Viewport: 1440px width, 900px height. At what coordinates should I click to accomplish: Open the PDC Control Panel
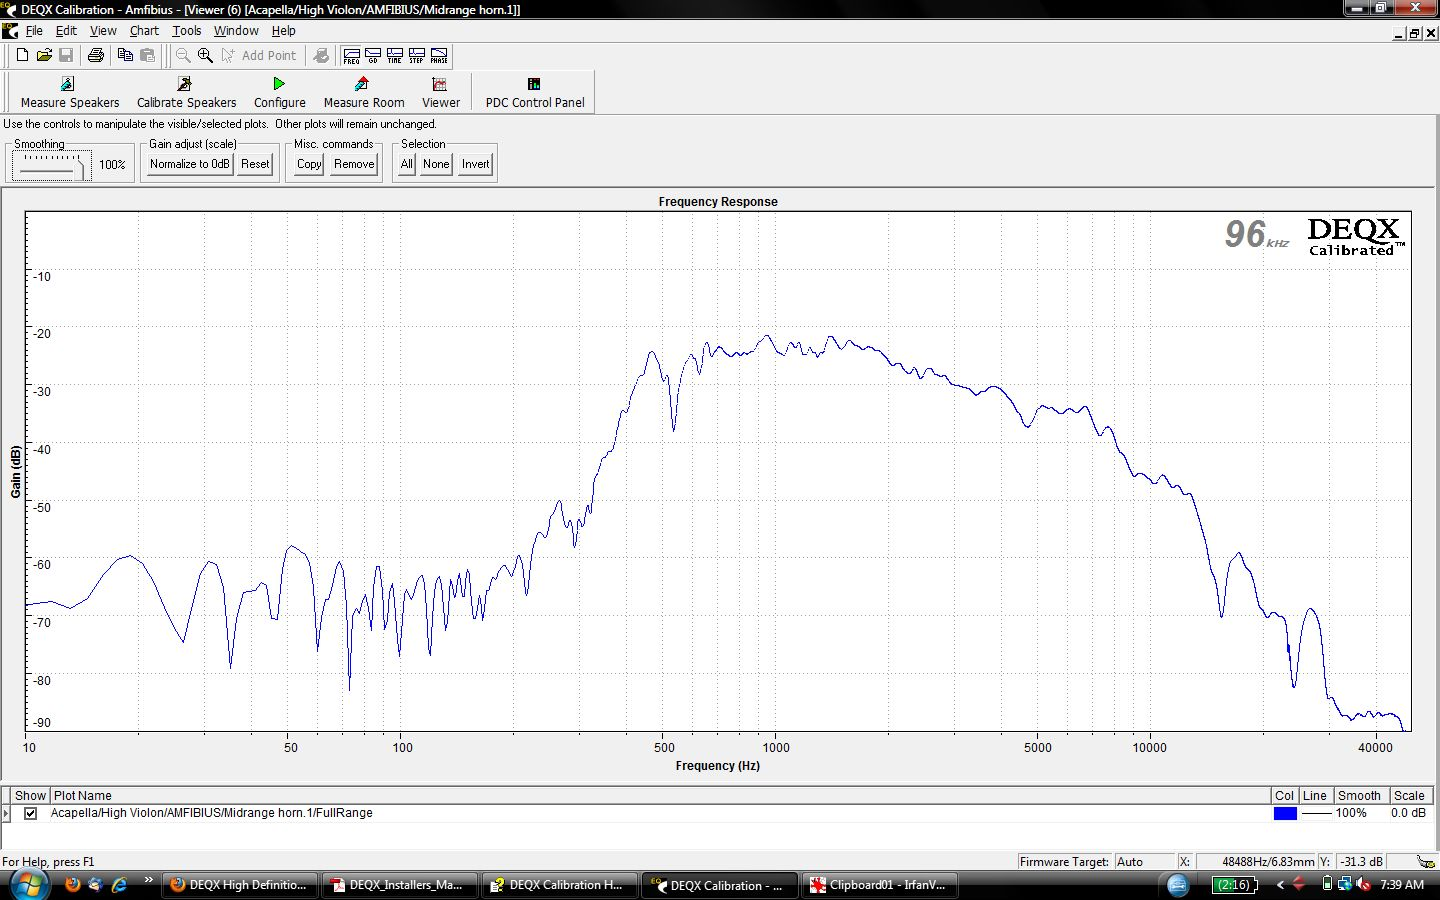(534, 92)
